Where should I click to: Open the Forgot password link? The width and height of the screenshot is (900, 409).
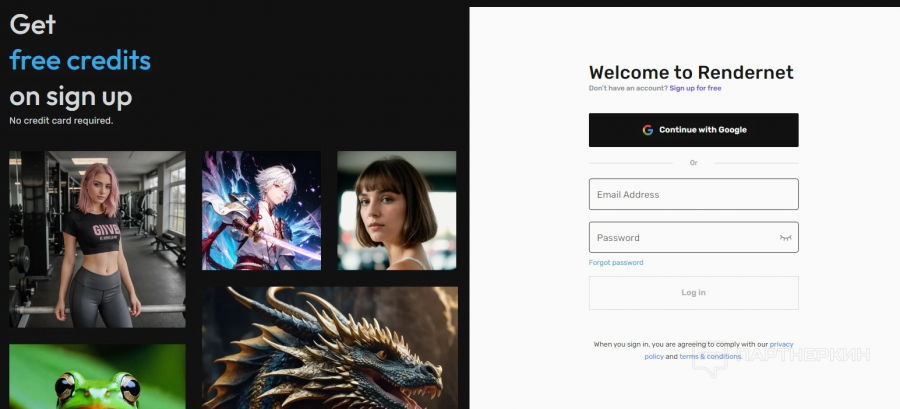616,263
